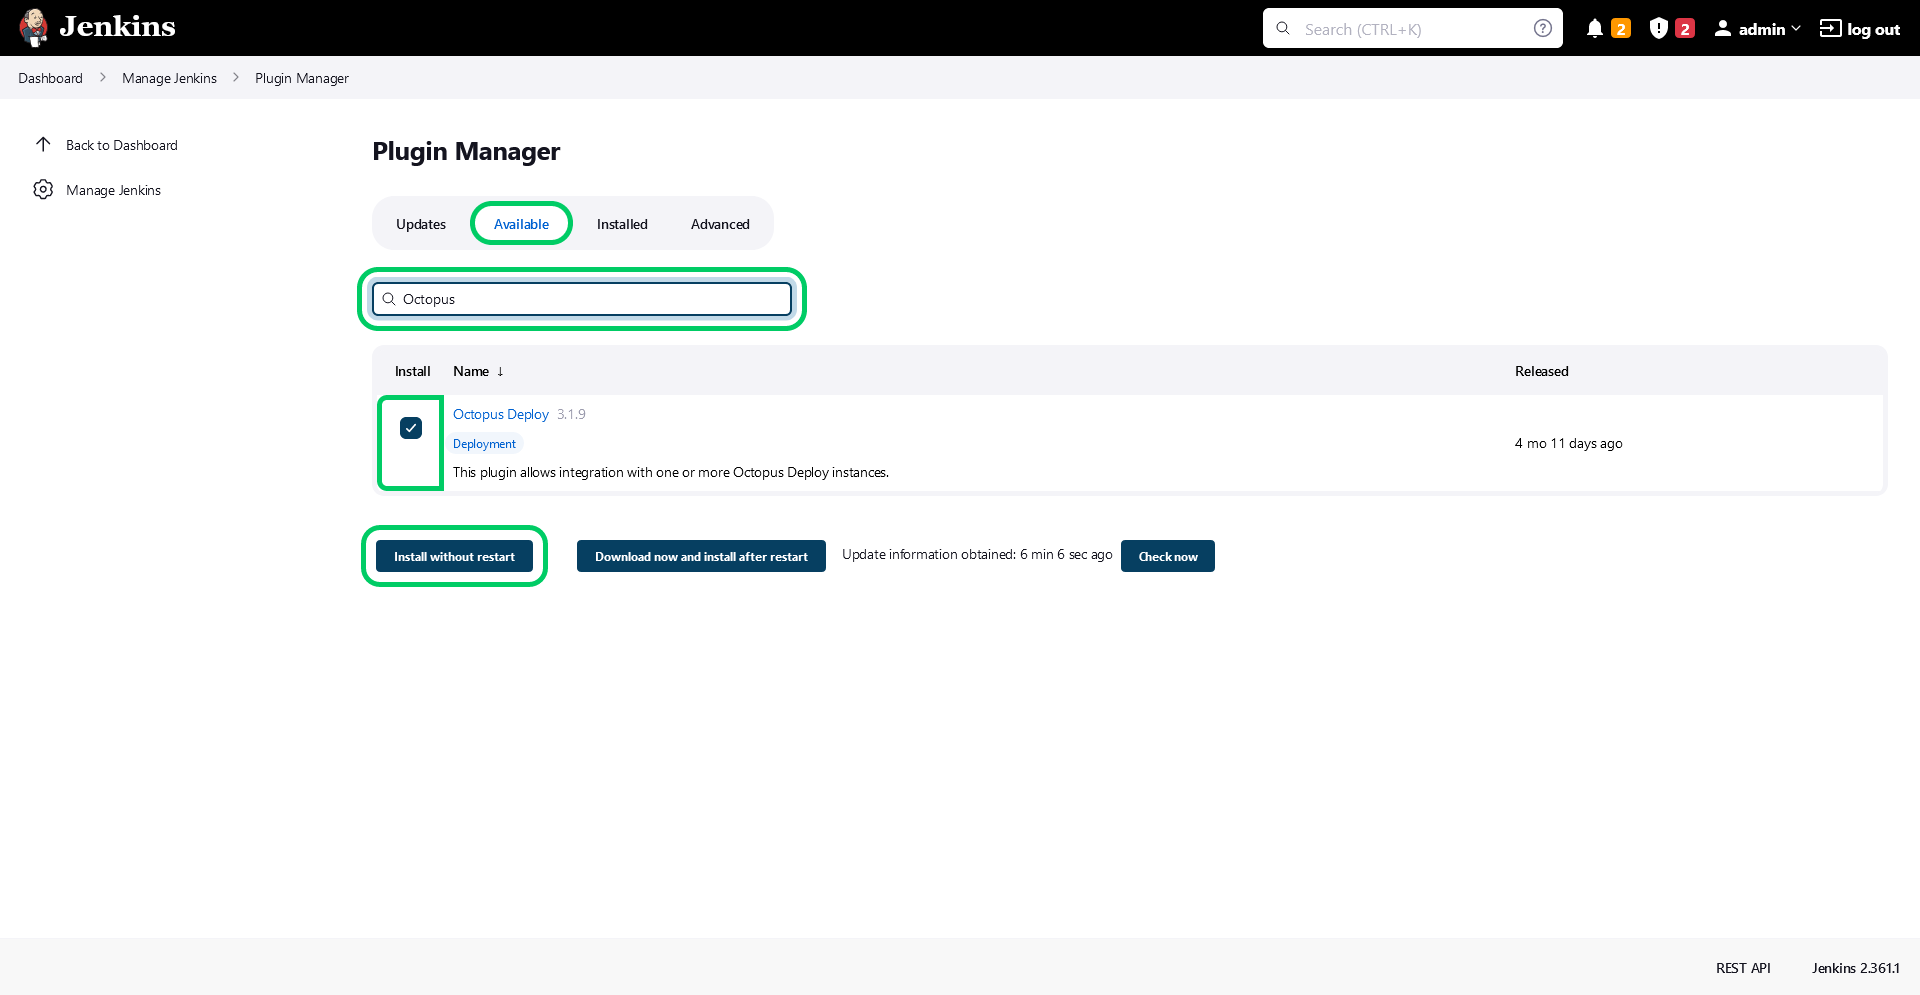Go to Dashboard breadcrumb
Image resolution: width=1920 pixels, height=995 pixels.
pos(50,78)
